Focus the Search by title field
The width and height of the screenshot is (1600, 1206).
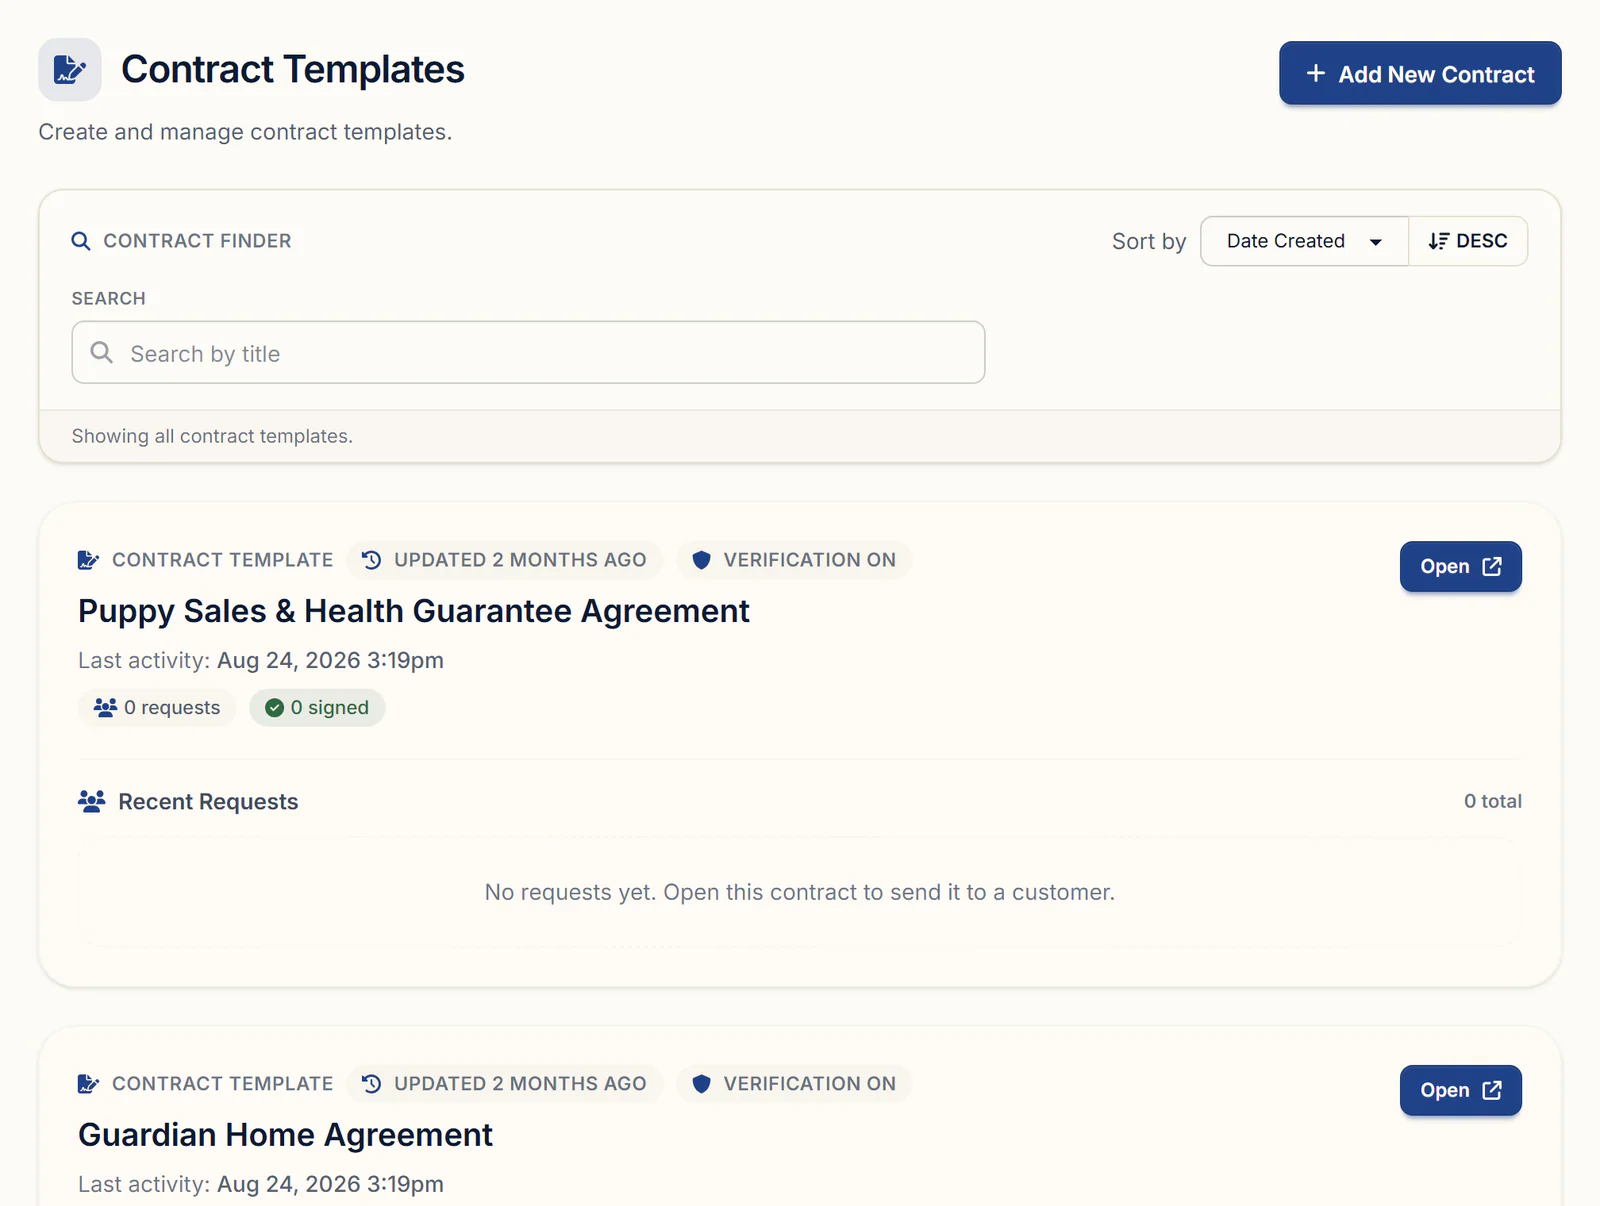(x=528, y=352)
